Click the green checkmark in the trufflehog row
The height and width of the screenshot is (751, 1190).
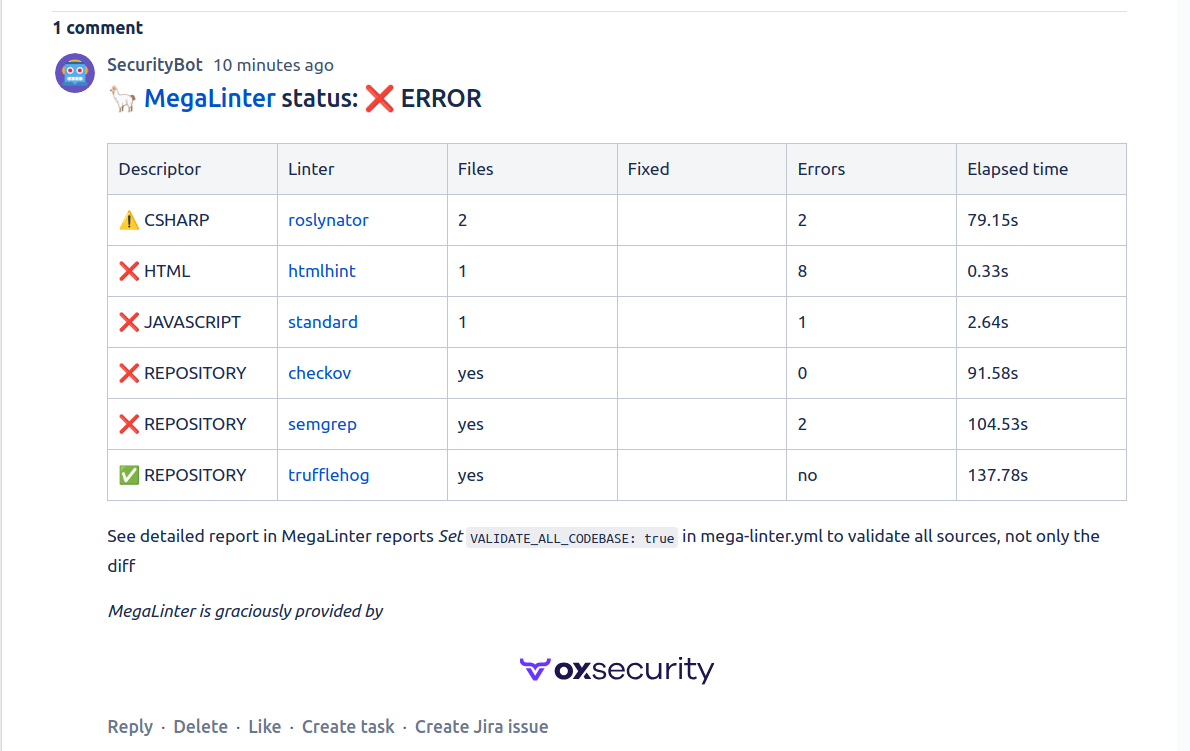129,475
